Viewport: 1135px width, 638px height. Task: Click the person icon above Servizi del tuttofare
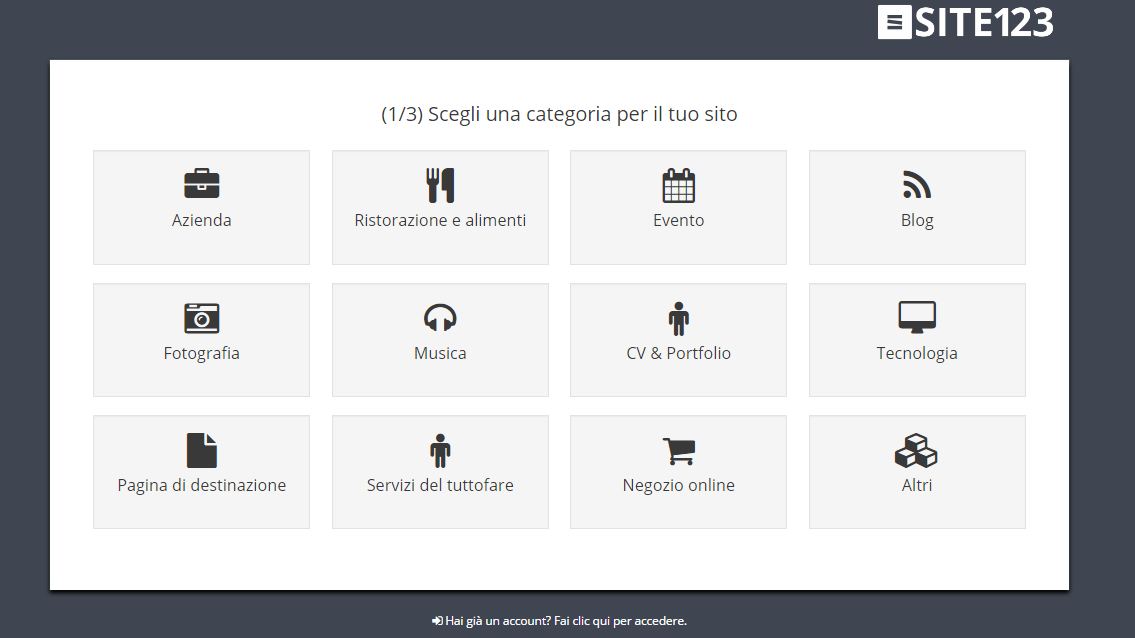(x=440, y=451)
